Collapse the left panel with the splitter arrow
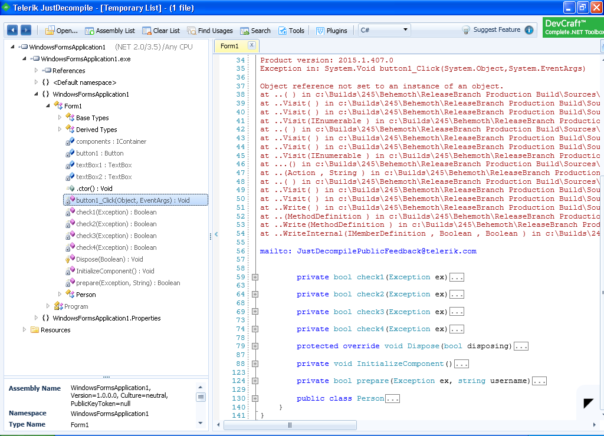604x436 pixels. click(216, 234)
